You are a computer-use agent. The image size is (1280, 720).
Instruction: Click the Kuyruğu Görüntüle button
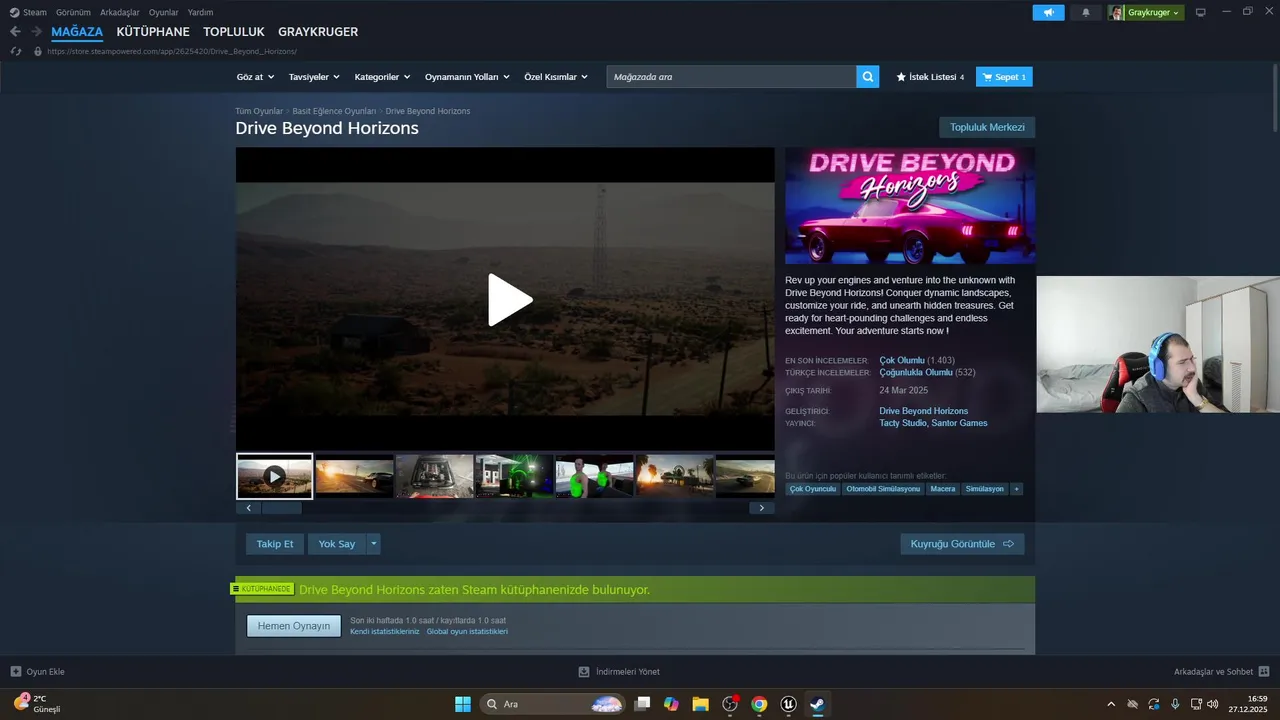click(x=962, y=544)
